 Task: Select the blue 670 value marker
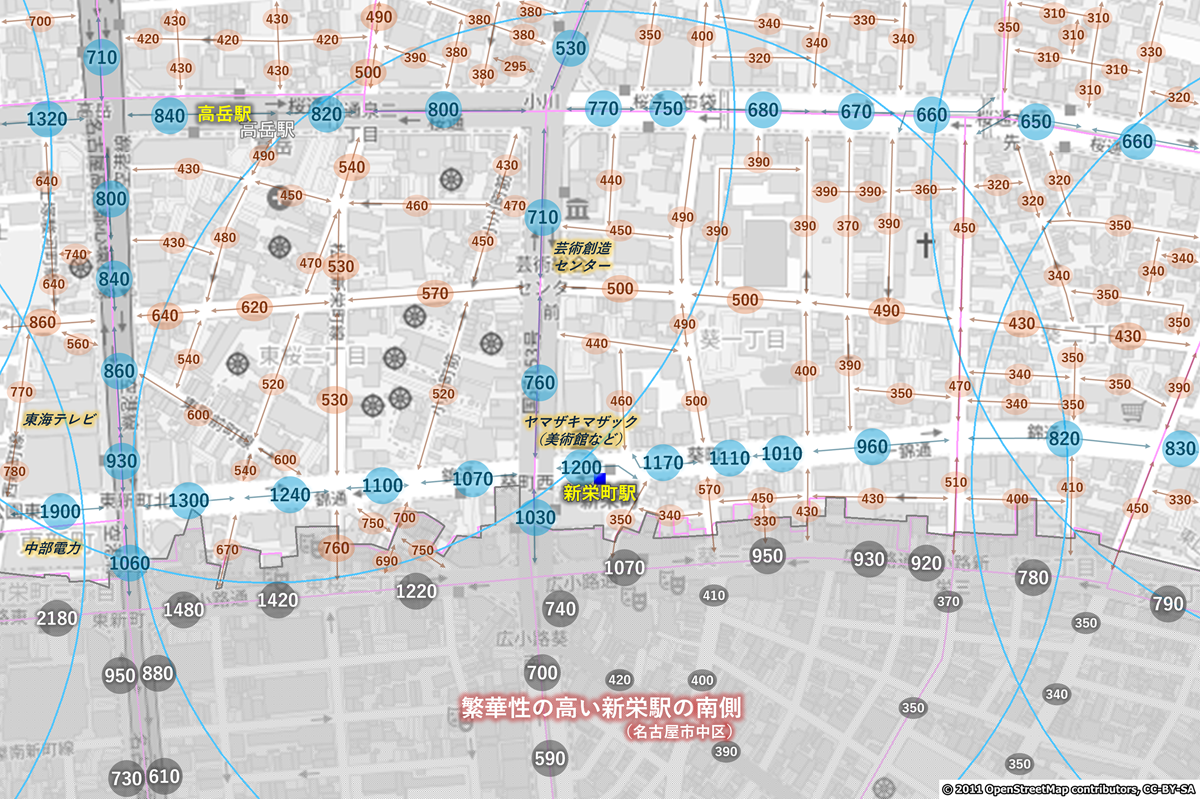tap(856, 112)
